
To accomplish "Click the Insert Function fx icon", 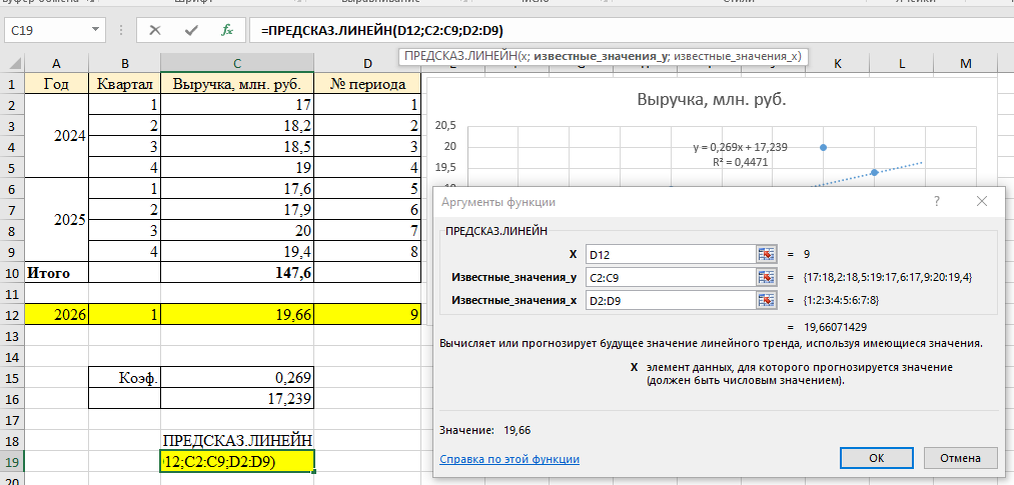I will tap(227, 30).
